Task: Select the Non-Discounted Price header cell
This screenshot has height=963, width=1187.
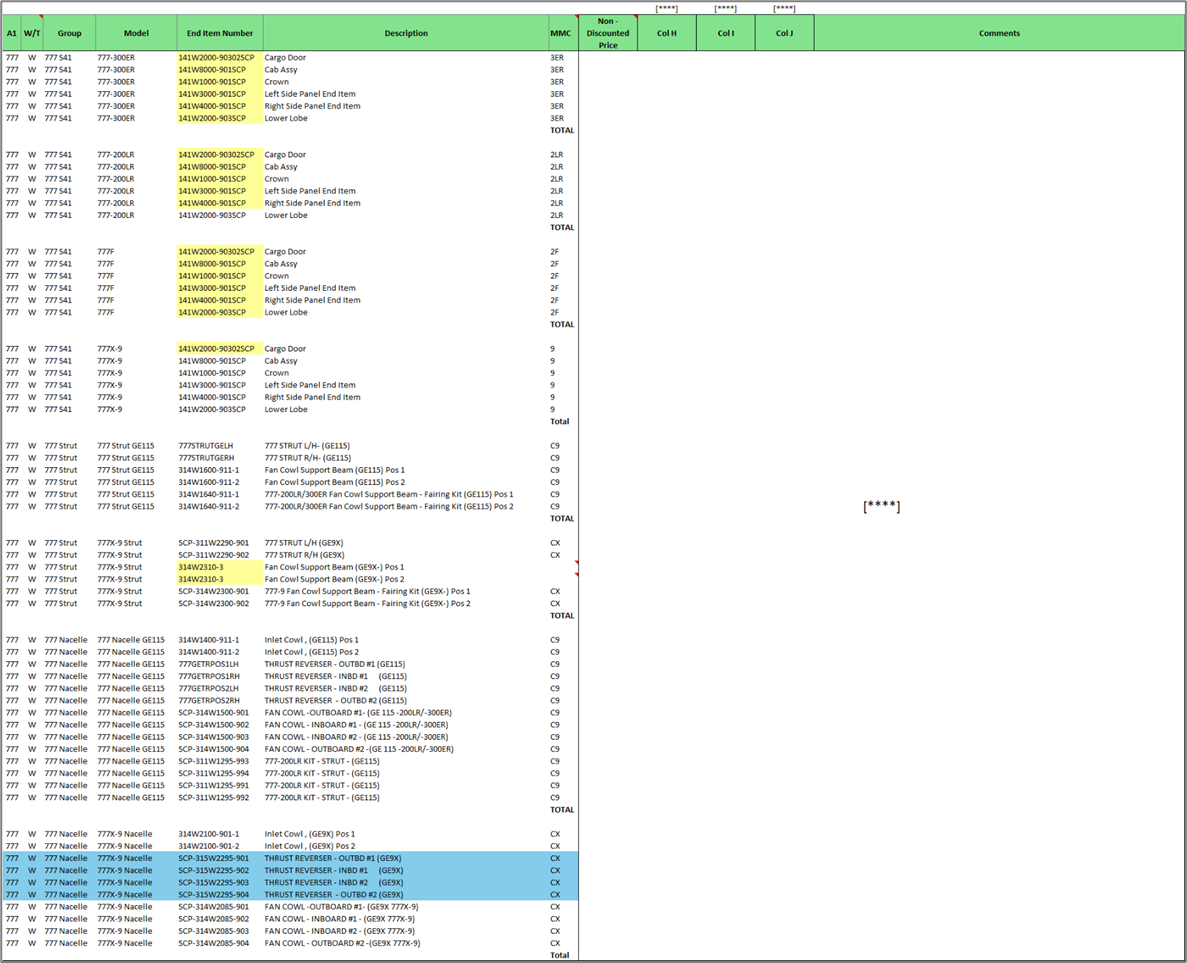Action: [x=607, y=33]
